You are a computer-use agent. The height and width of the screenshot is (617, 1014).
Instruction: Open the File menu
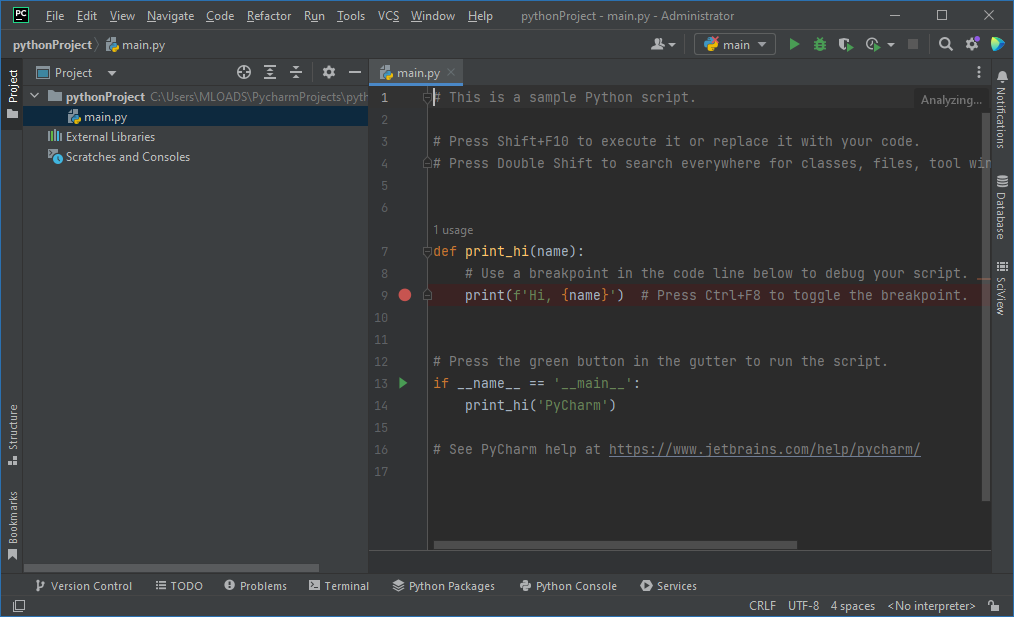click(x=55, y=16)
